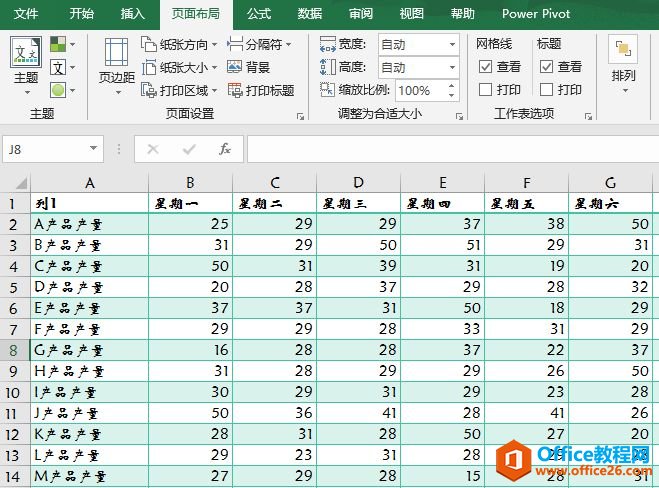Click the 打印标题 print titles icon
The height and width of the screenshot is (488, 659).
(x=234, y=90)
